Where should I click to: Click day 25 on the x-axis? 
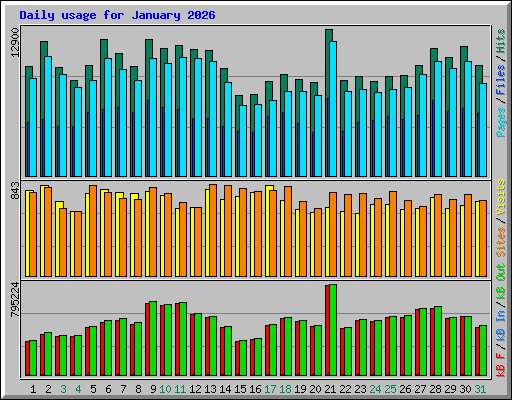pos(390,389)
